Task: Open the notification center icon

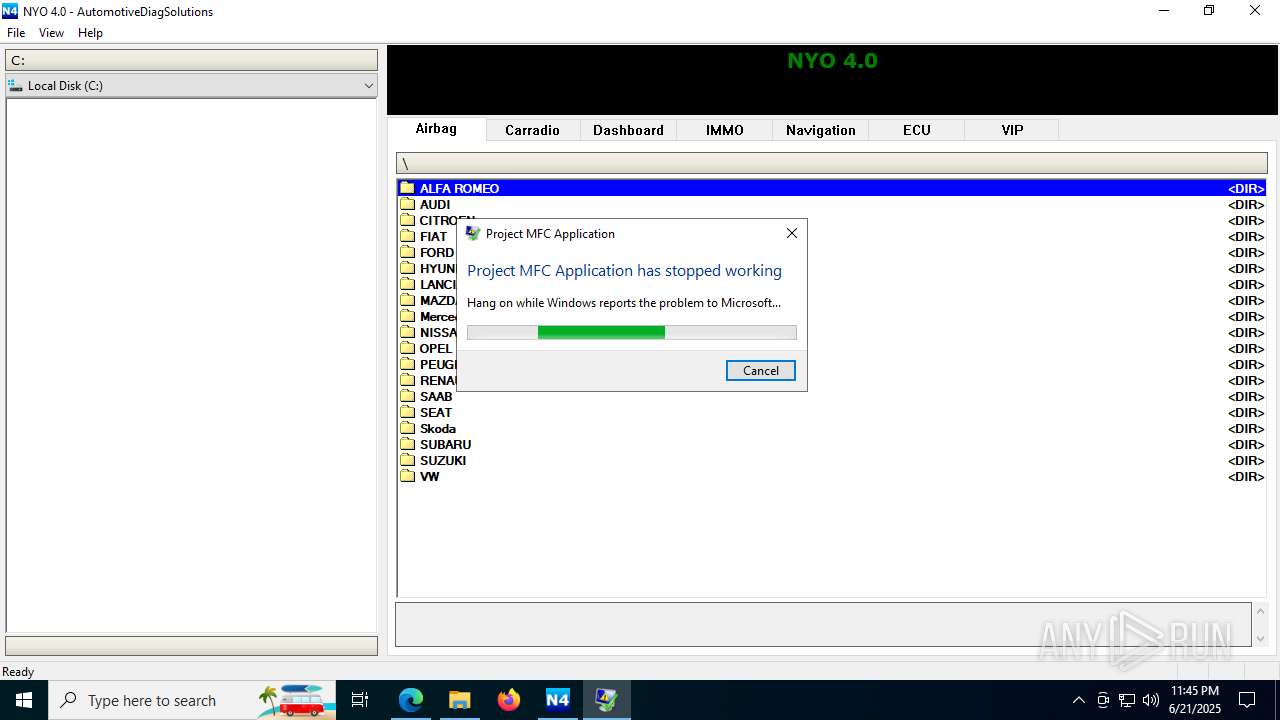Action: [1247, 700]
